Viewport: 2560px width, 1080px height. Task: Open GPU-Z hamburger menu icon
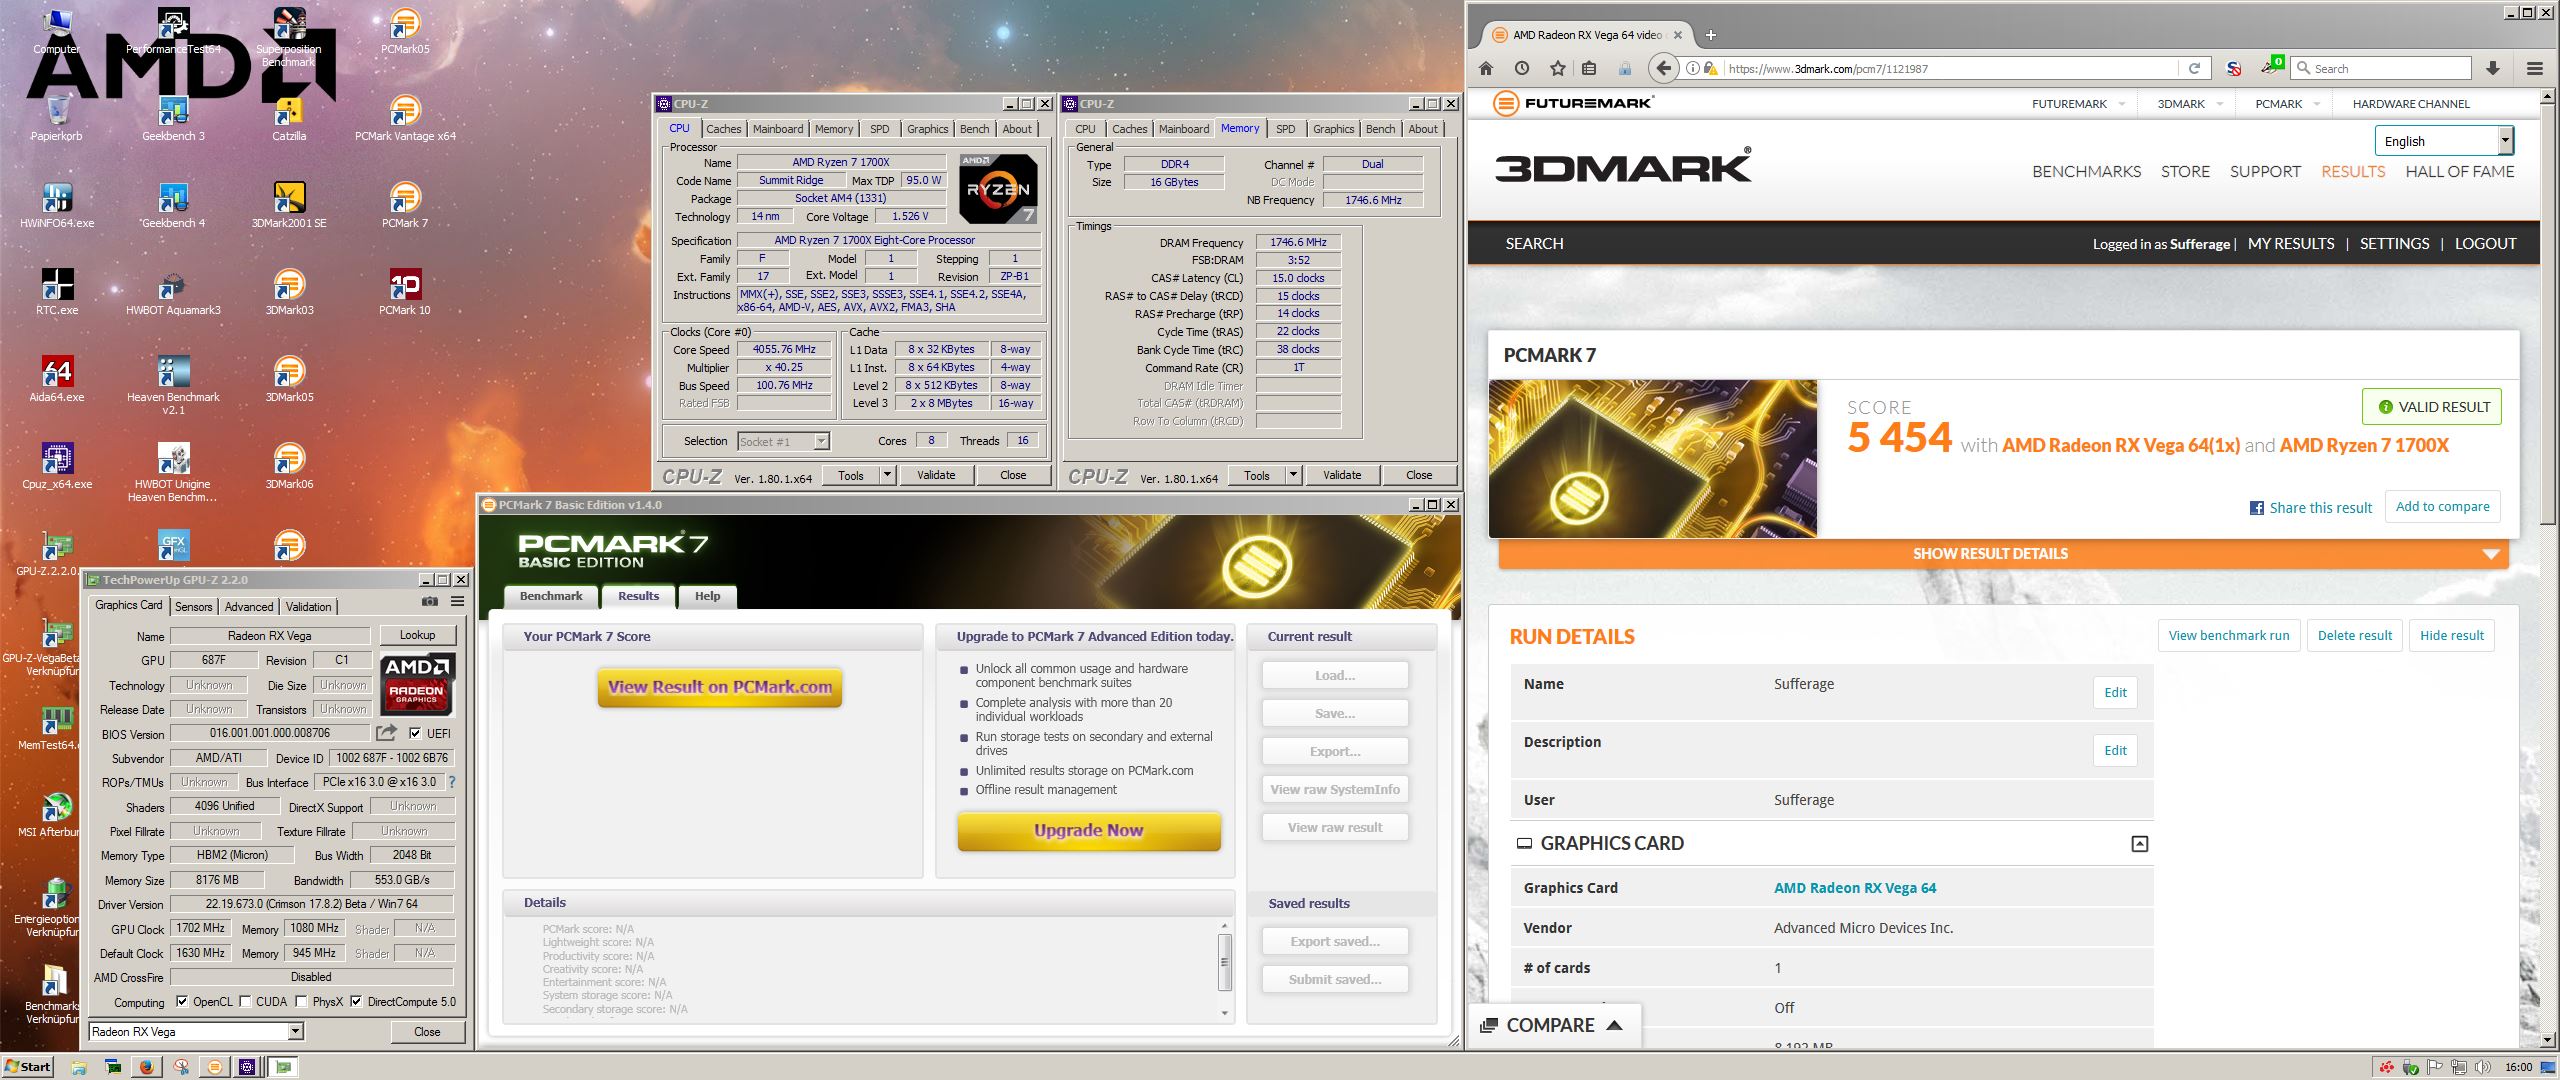(x=457, y=601)
